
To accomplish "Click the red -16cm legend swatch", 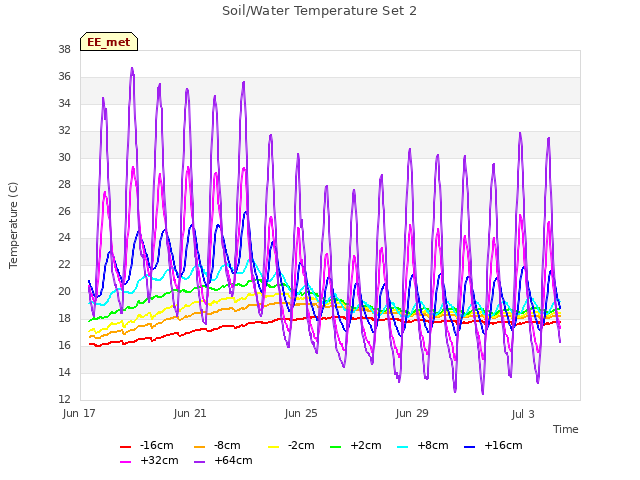I will pyautogui.click(x=125, y=447).
